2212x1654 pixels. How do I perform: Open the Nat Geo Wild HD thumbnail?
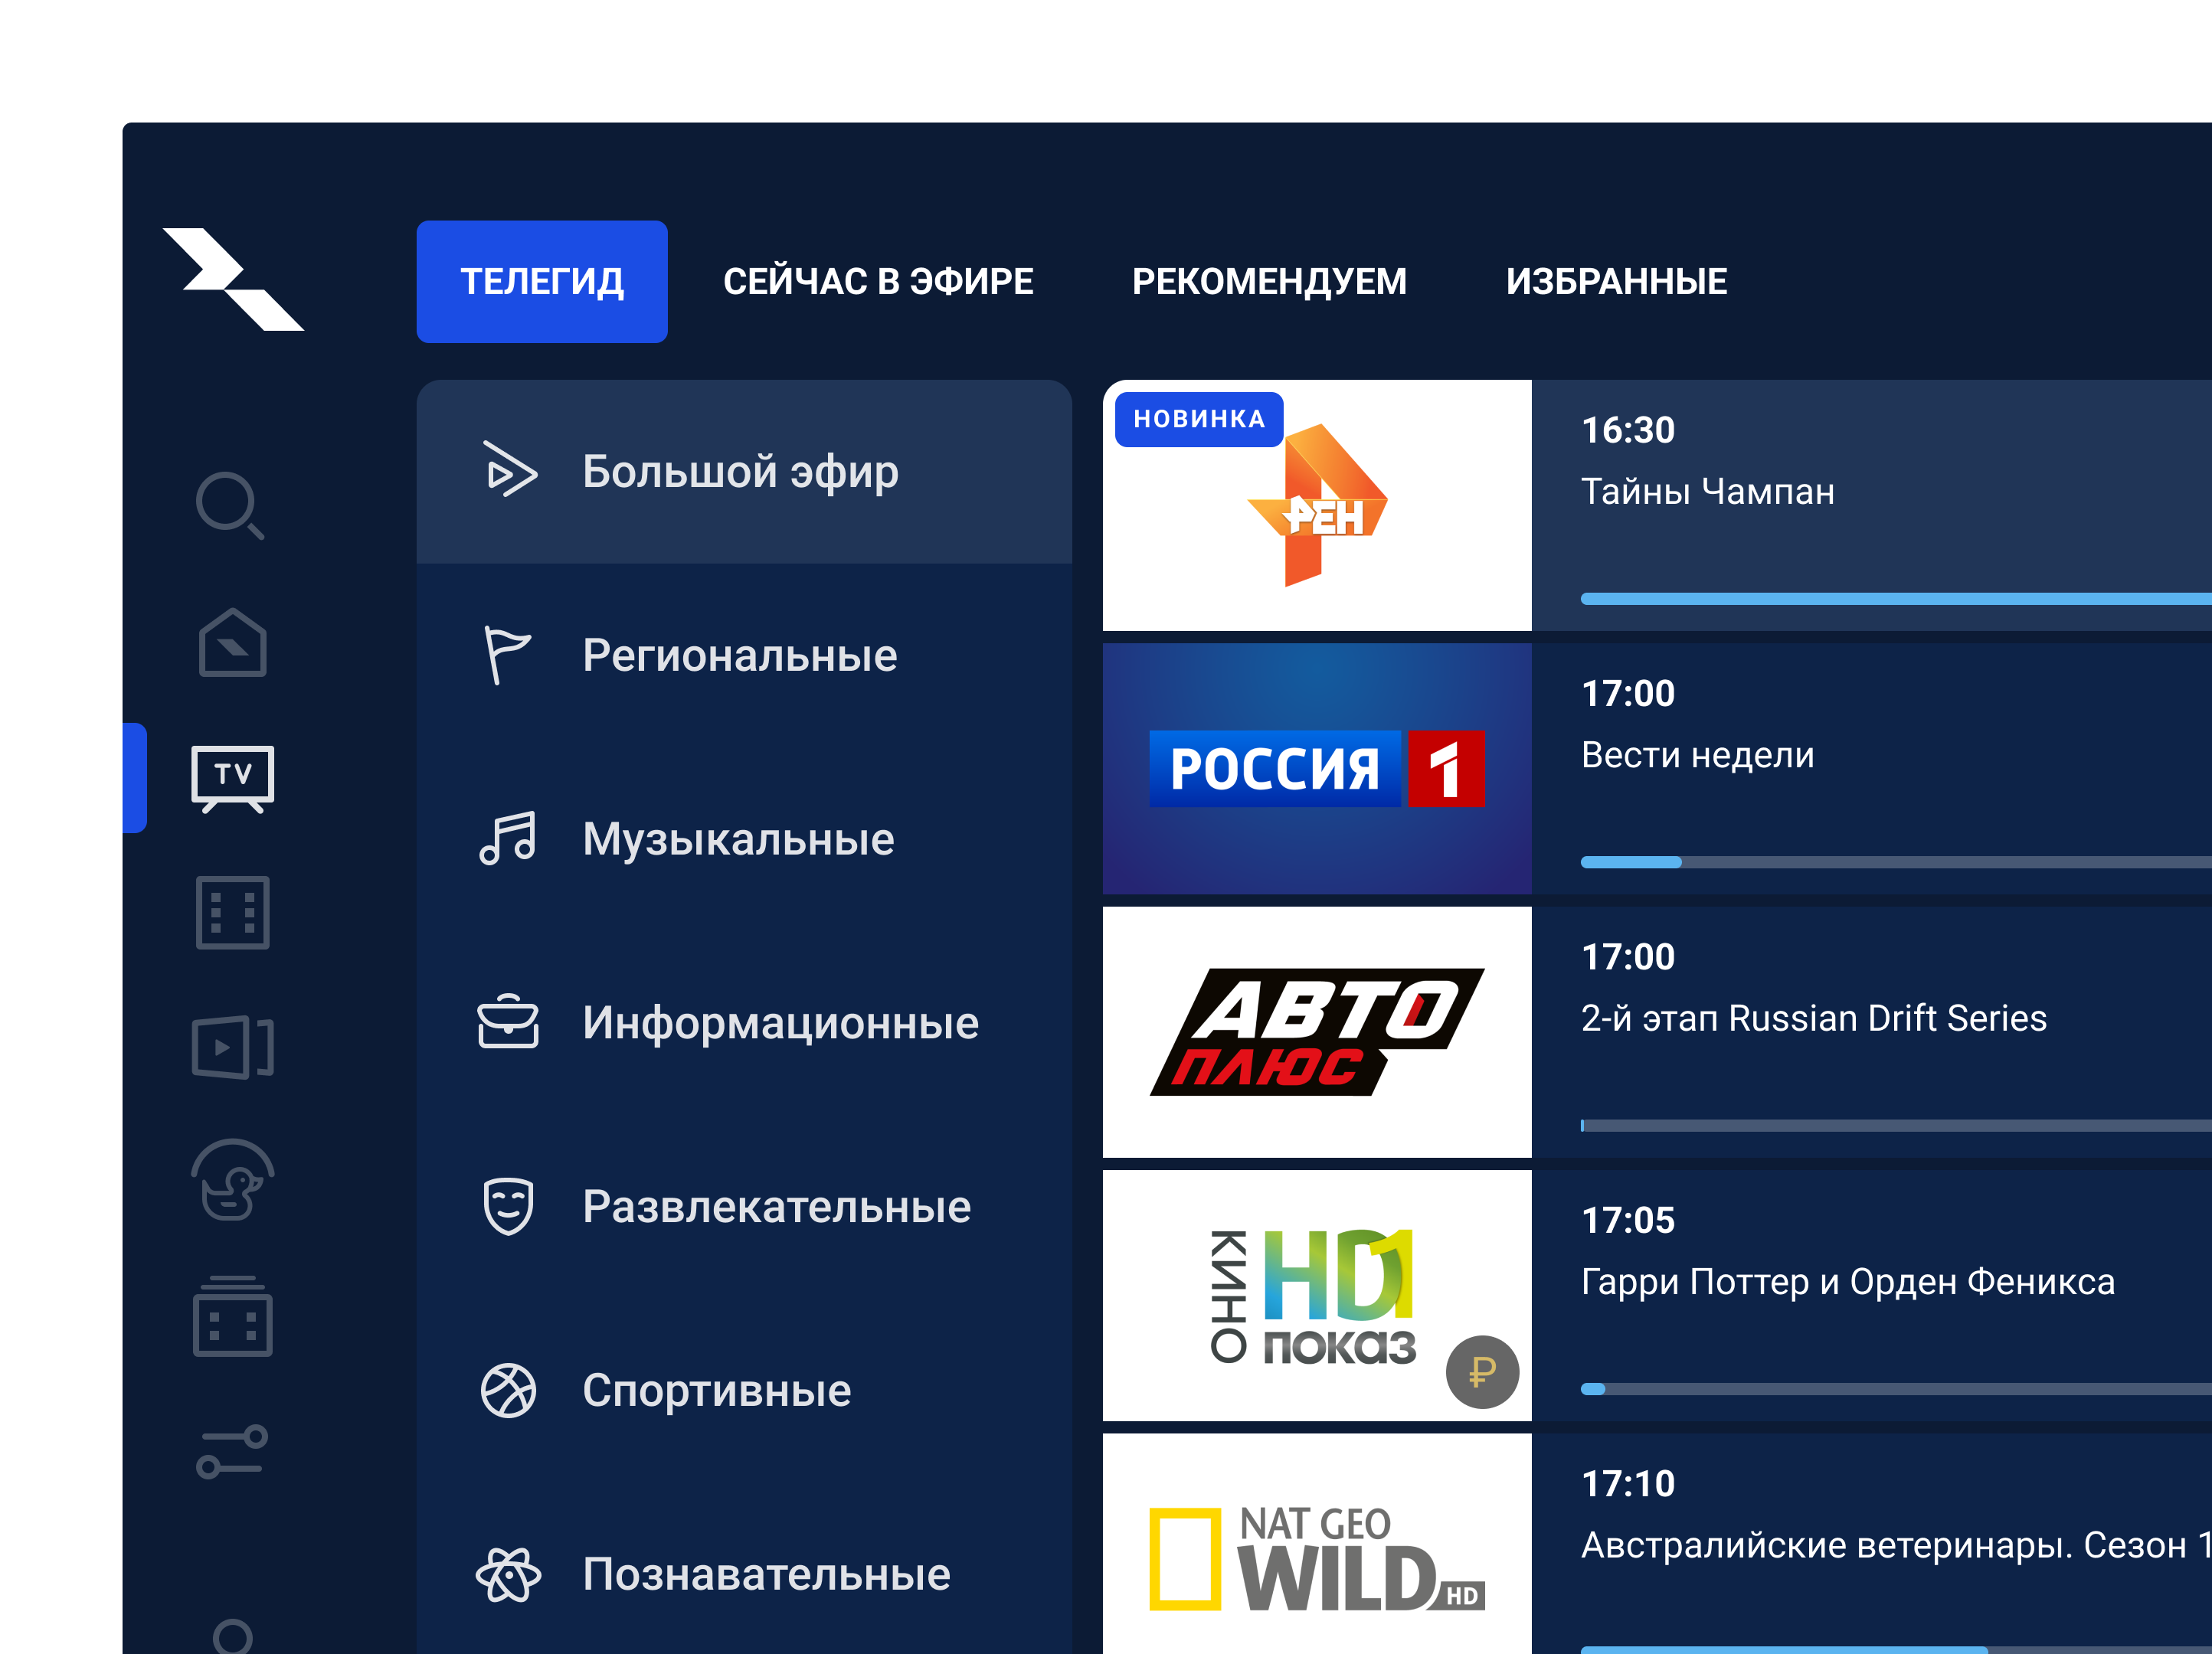1317,1543
